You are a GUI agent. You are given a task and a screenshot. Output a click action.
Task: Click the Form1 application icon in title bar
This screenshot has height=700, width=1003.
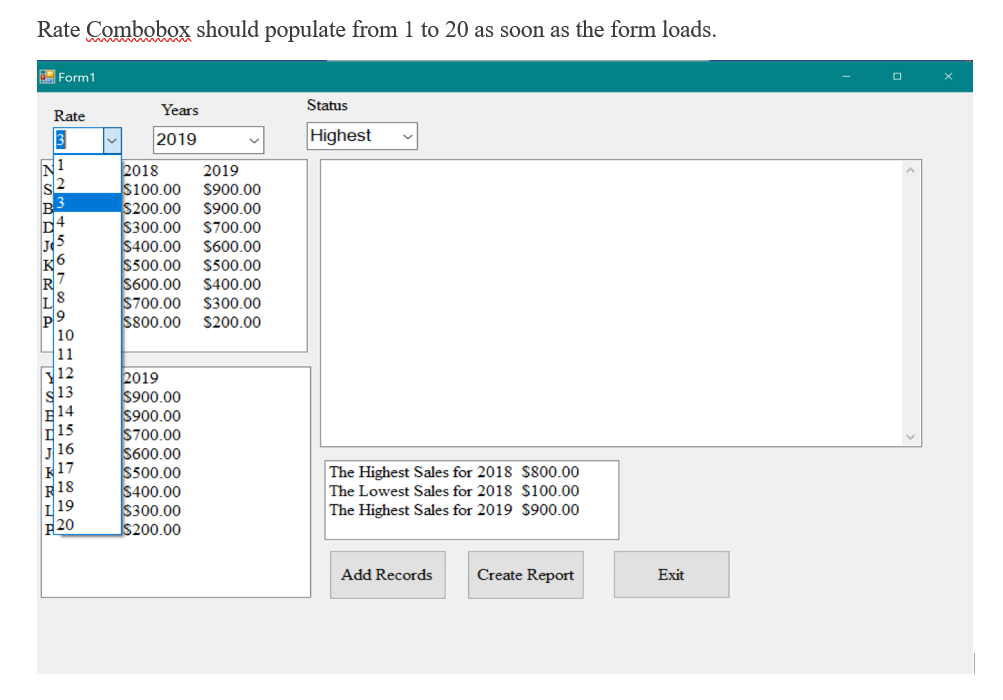(x=48, y=76)
